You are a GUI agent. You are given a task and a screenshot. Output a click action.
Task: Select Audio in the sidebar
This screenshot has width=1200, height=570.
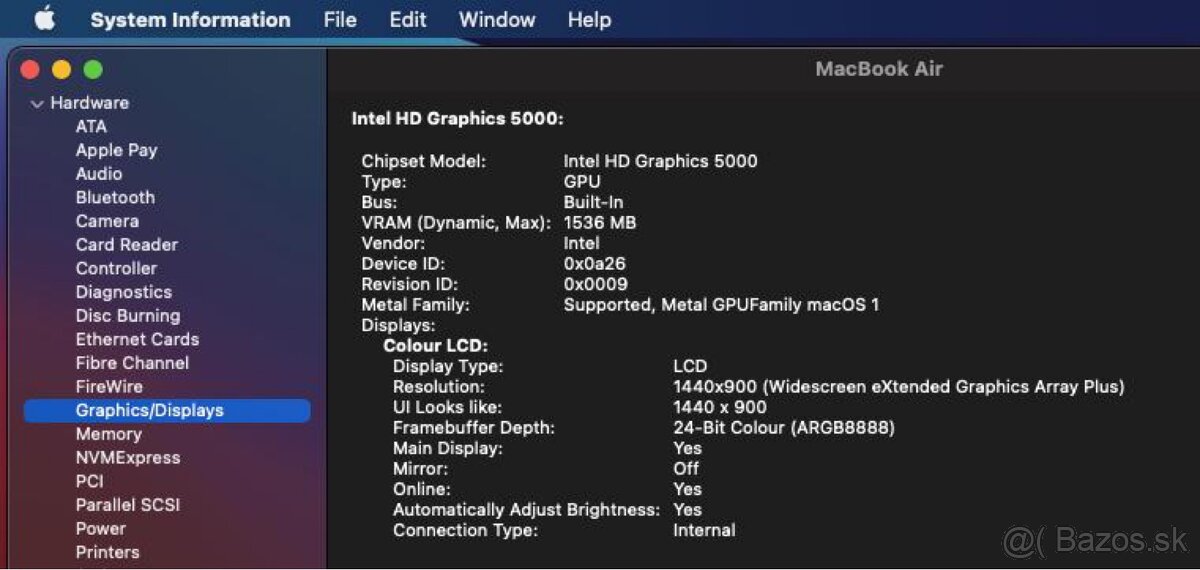coord(99,173)
